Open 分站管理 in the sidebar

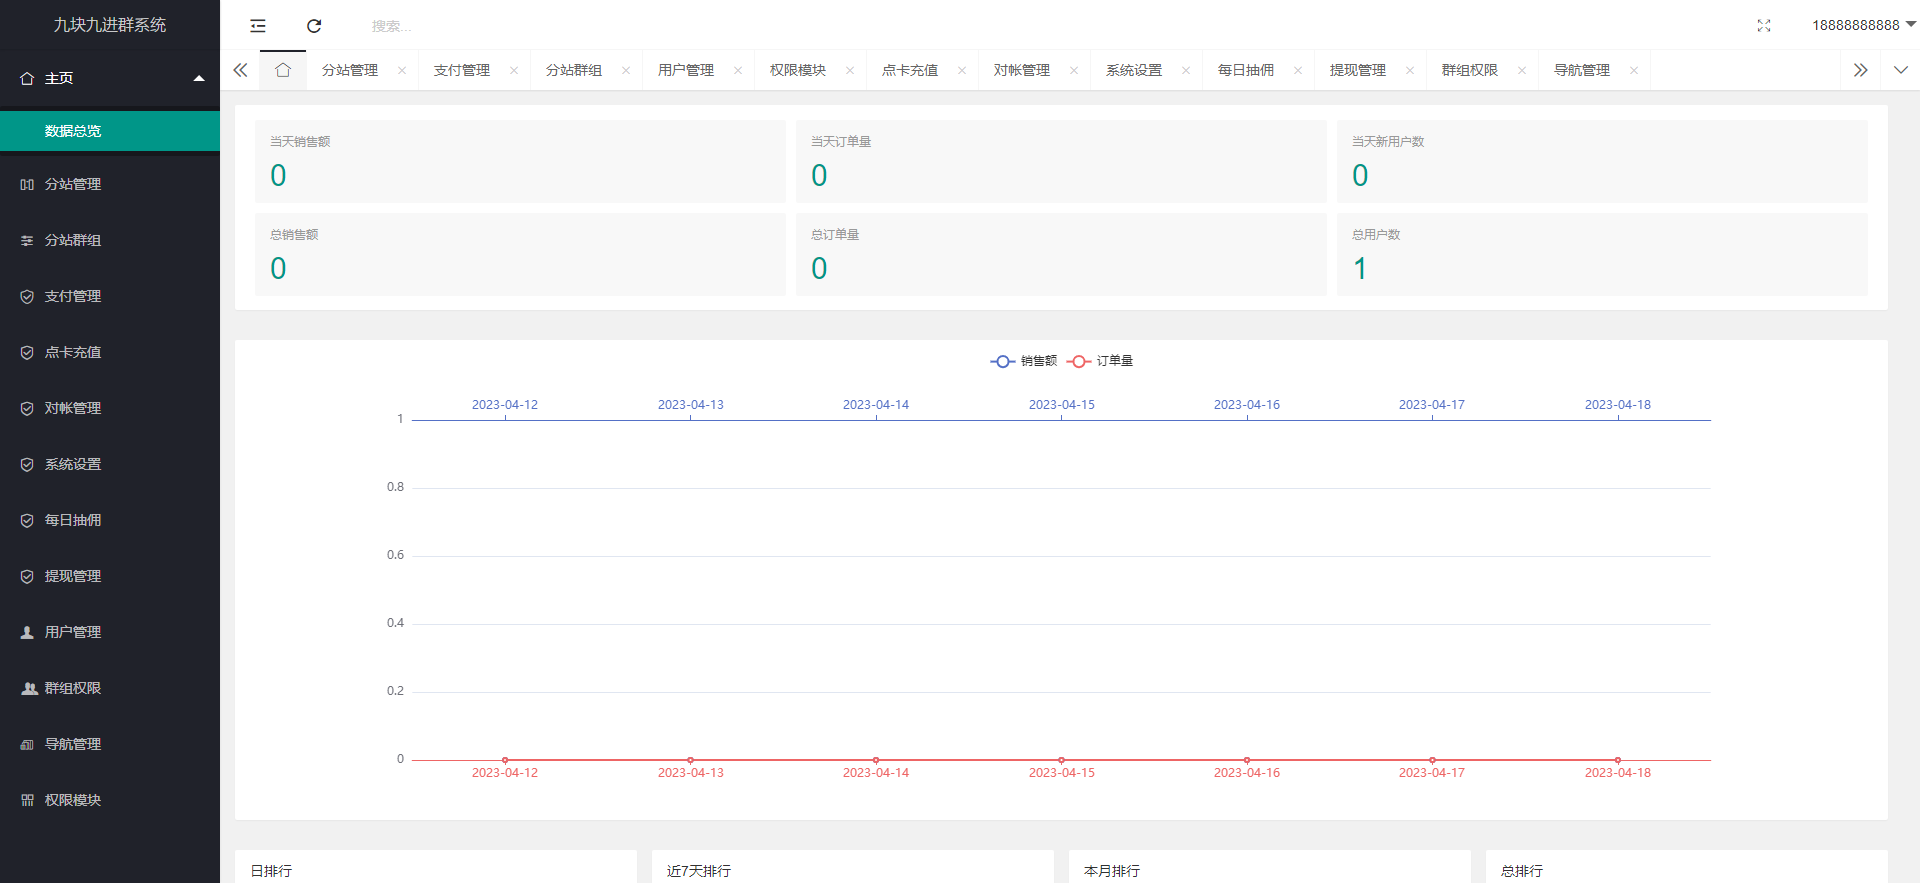(x=110, y=184)
